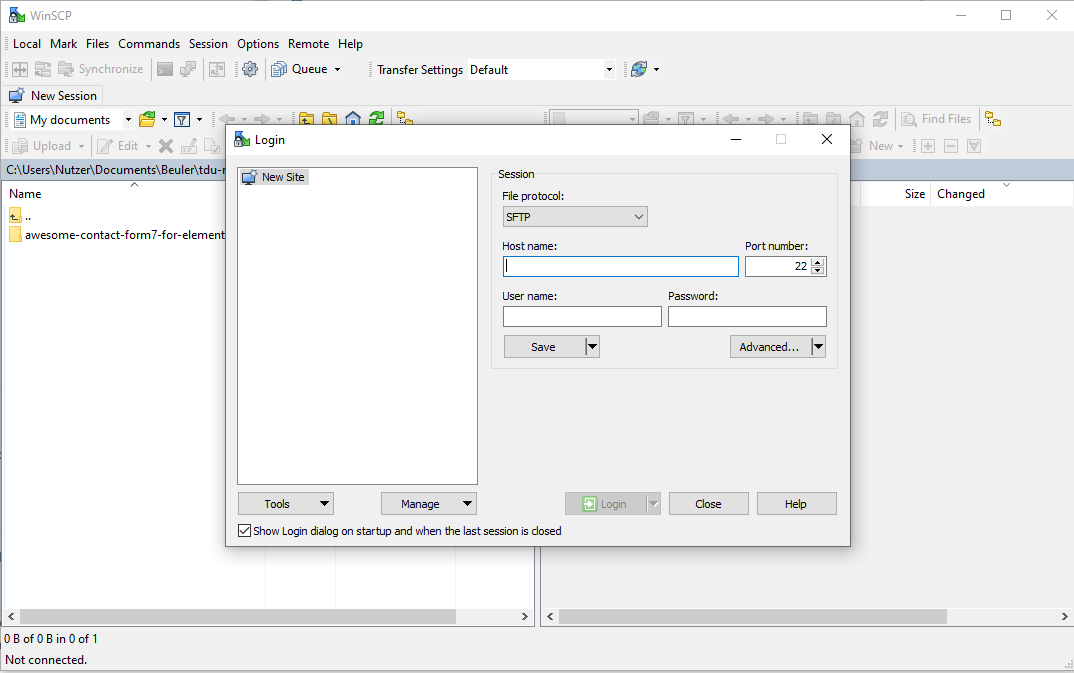
Task: Click the Queue list icon
Action: (279, 69)
